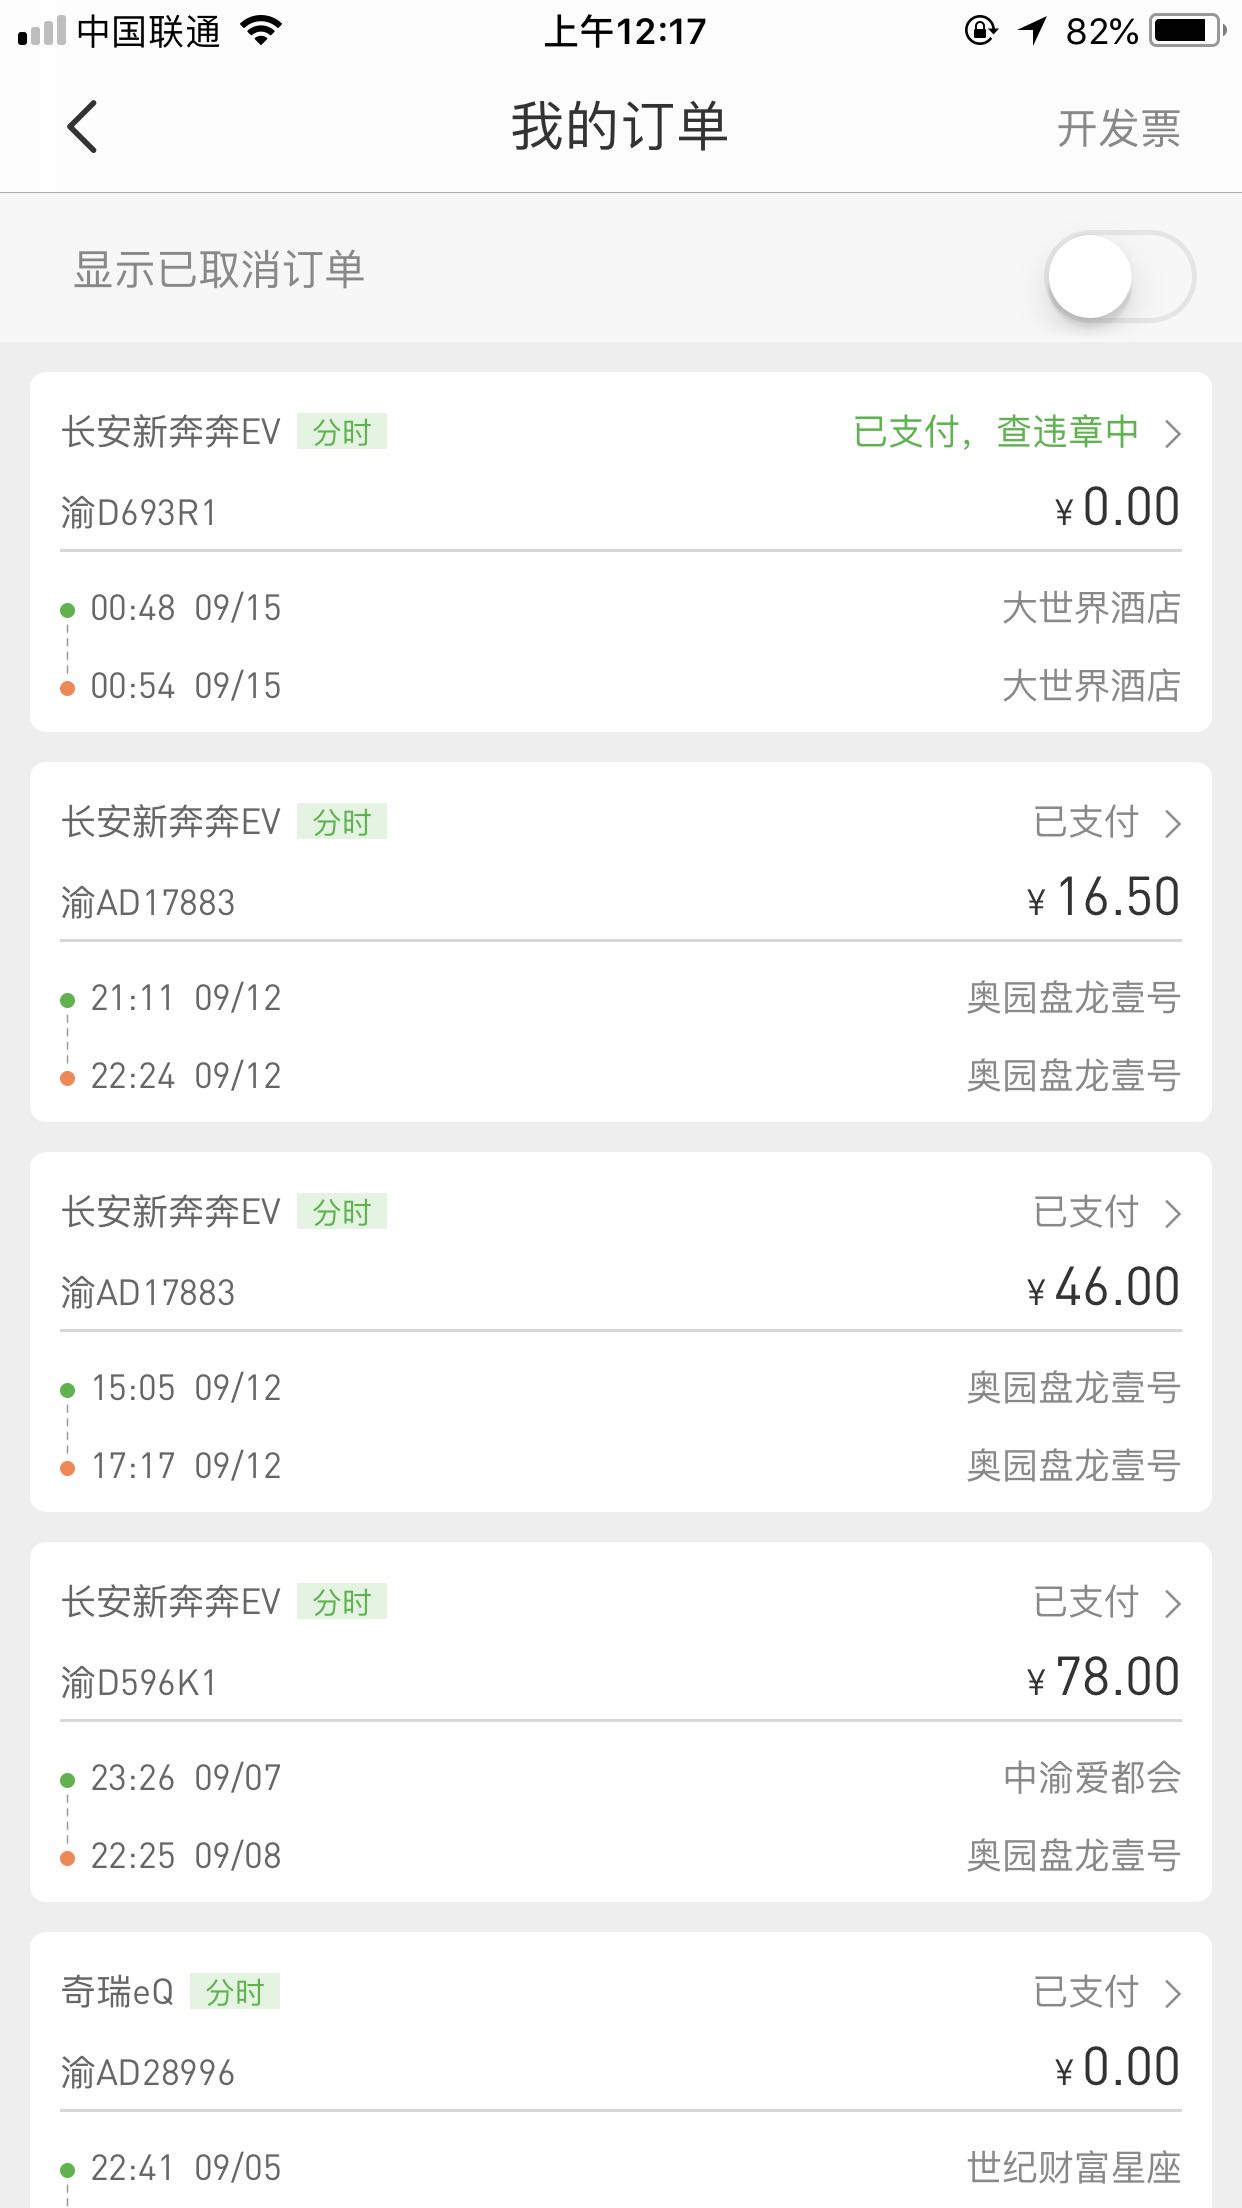This screenshot has width=1242, height=2208.
Task: Tap the 上午12:17 clock in status bar
Action: 624,32
